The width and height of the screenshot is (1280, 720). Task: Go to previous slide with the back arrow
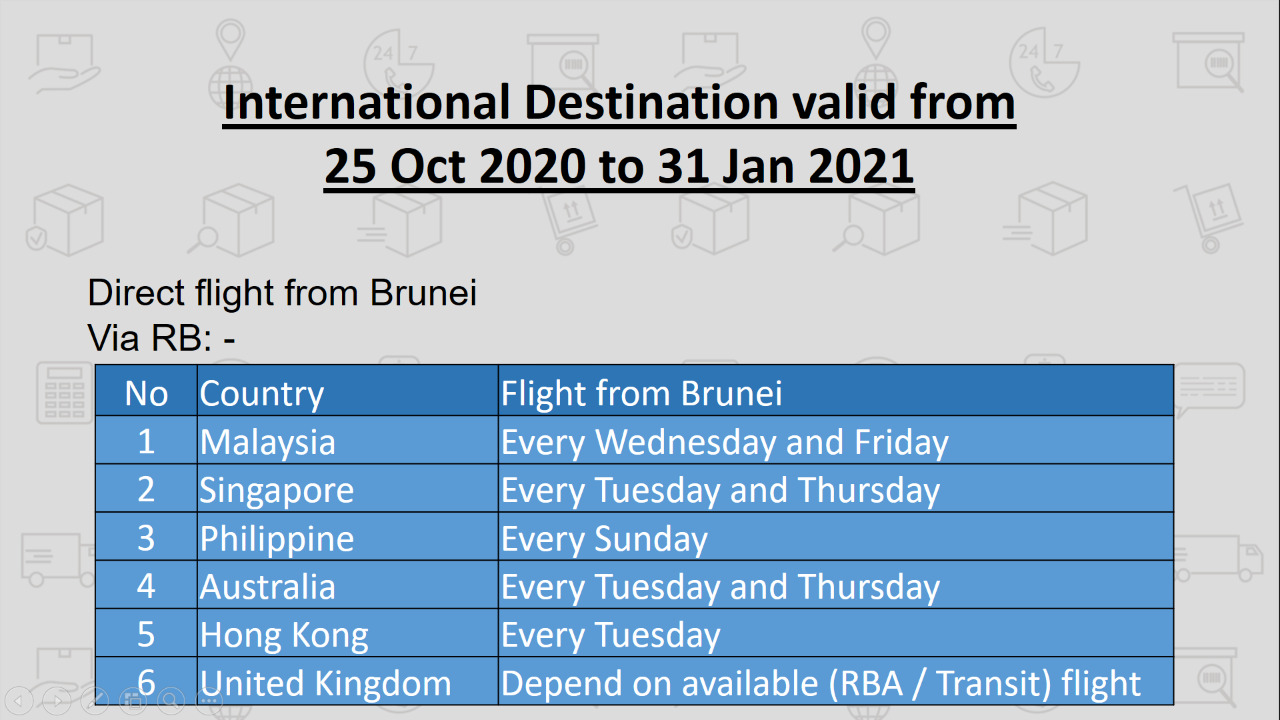click(19, 701)
